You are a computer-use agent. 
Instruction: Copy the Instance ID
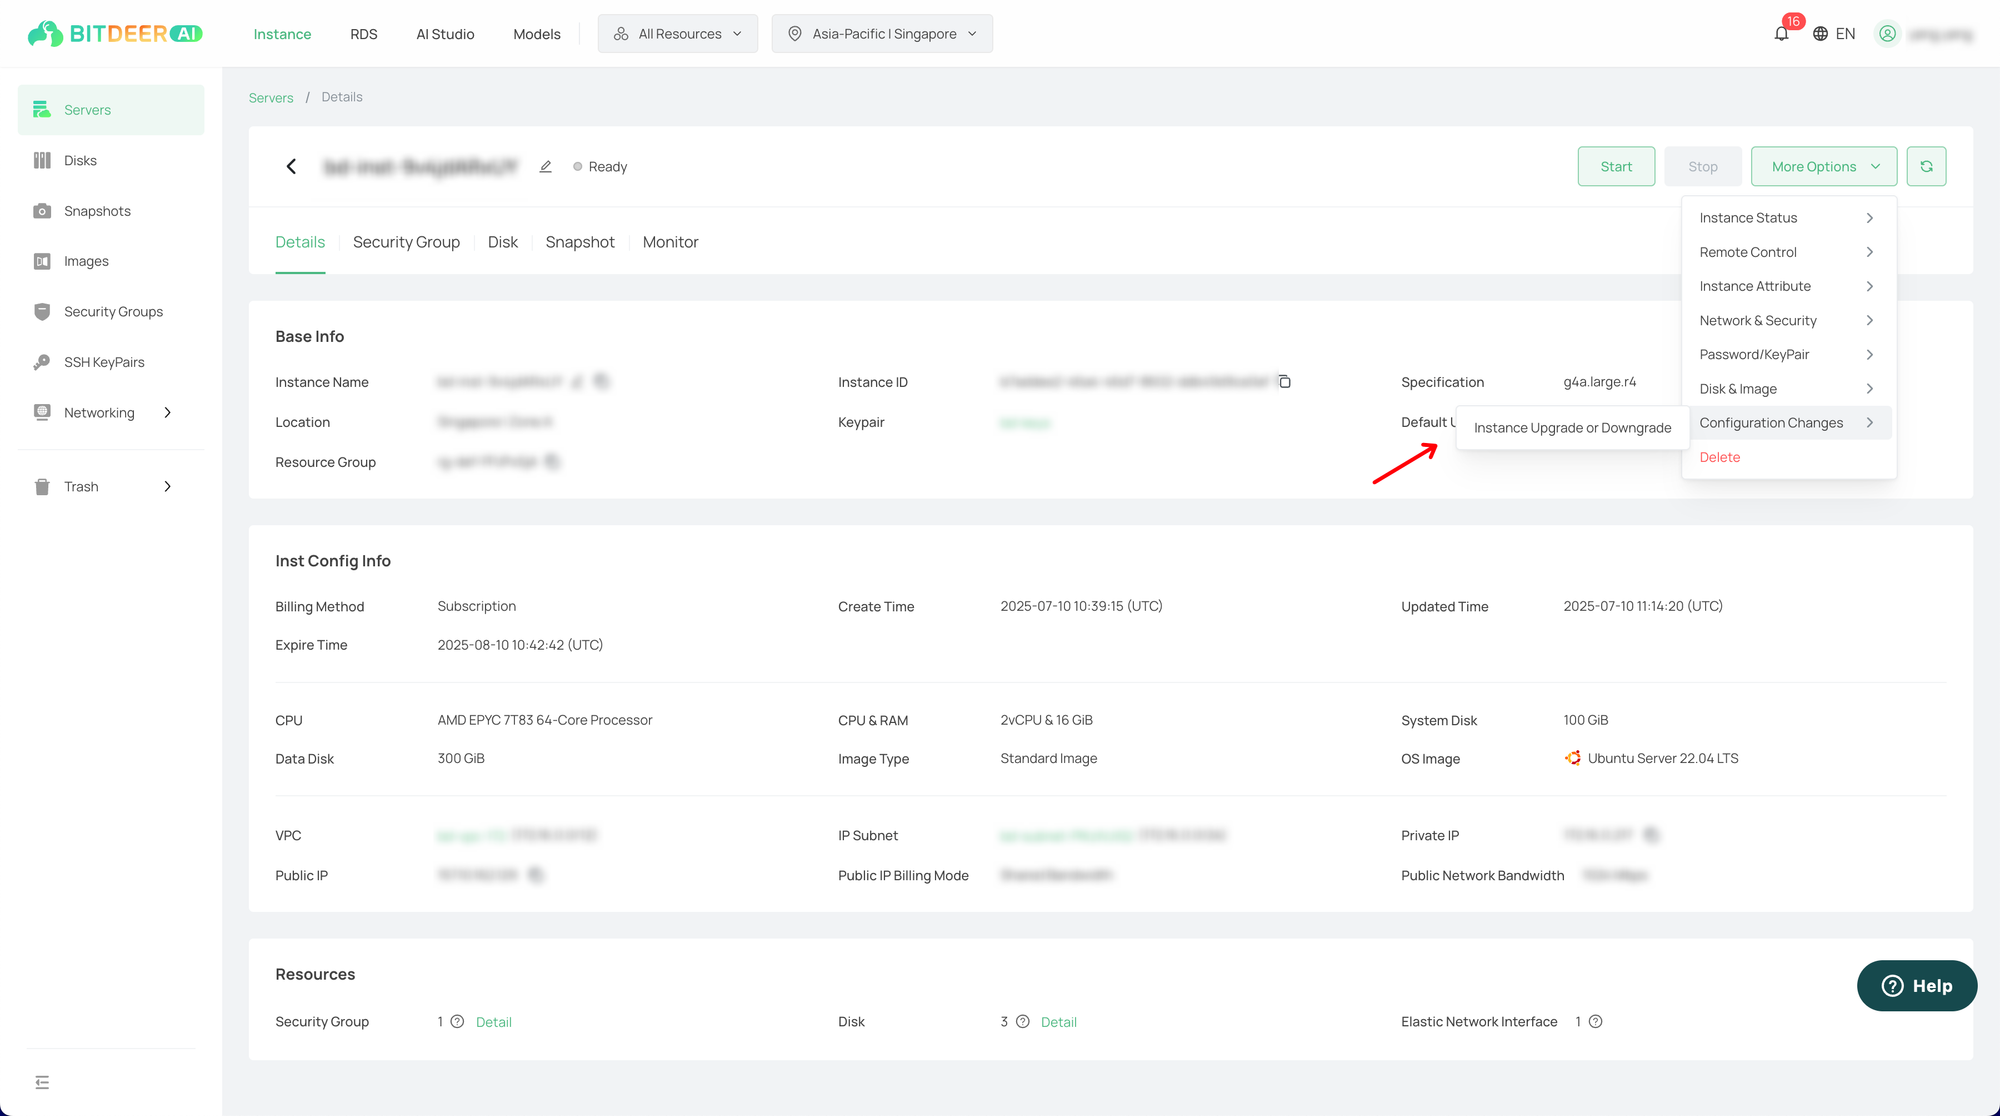(1285, 382)
